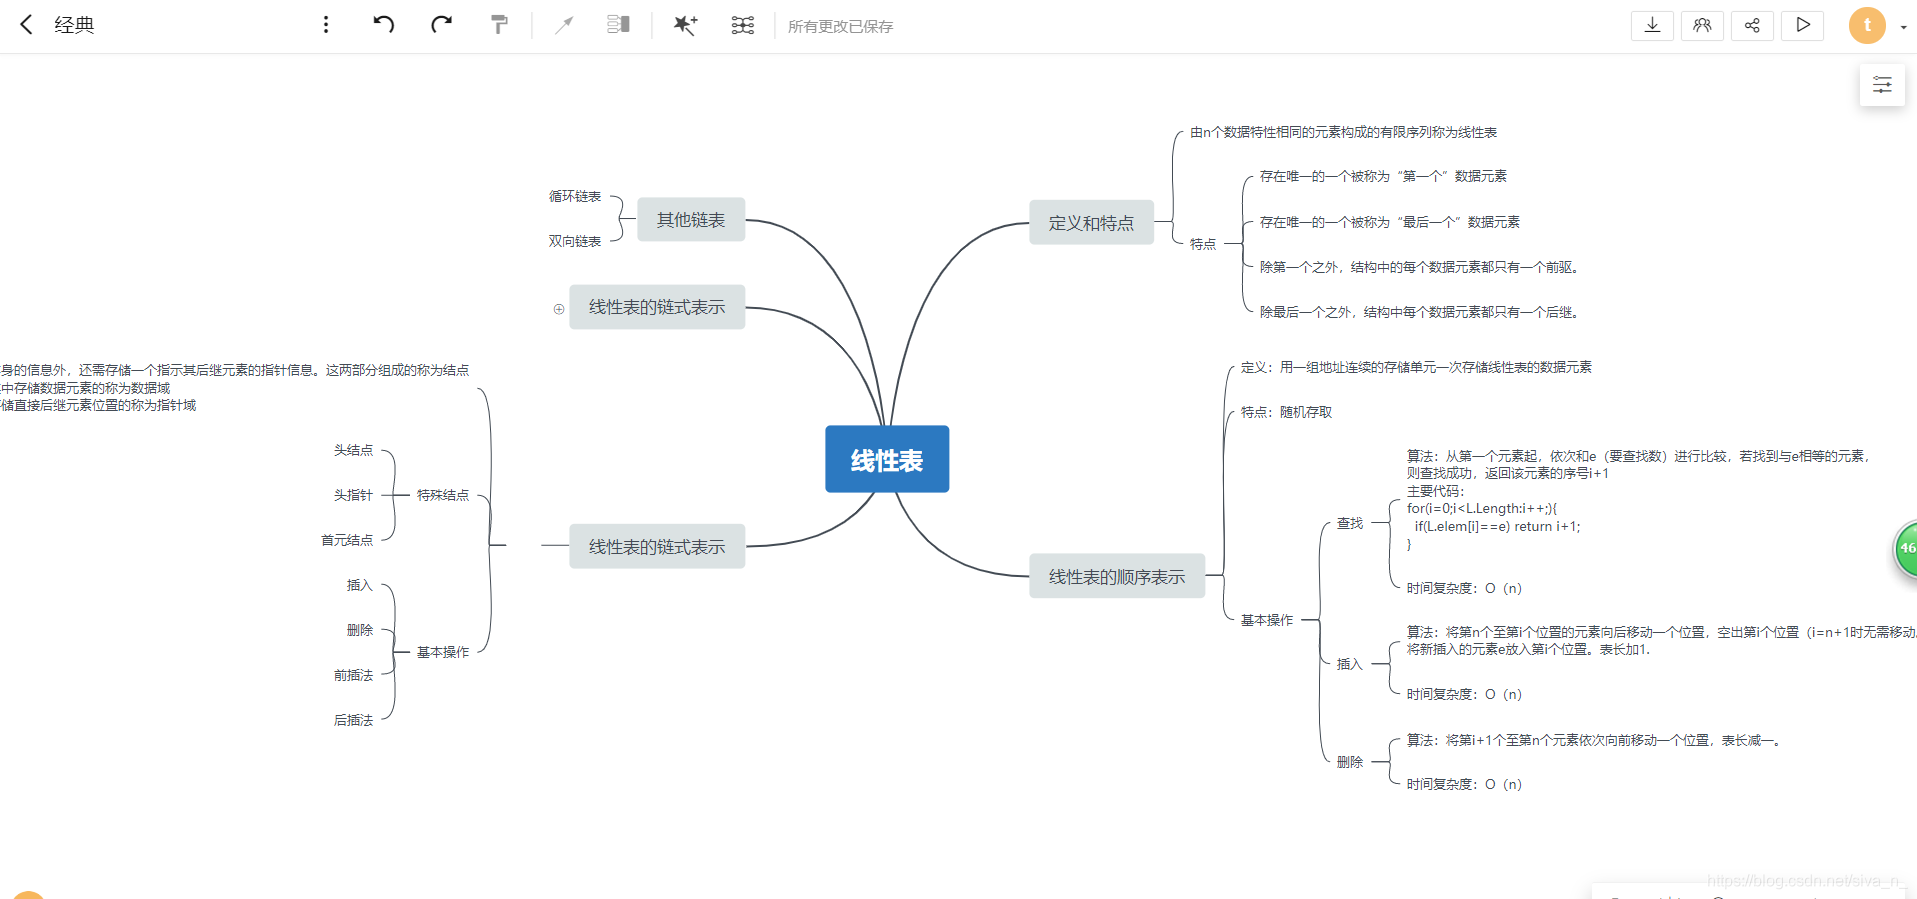1917x899 pixels.
Task: Click the 所有更改已保存 status text
Action: pos(840,26)
